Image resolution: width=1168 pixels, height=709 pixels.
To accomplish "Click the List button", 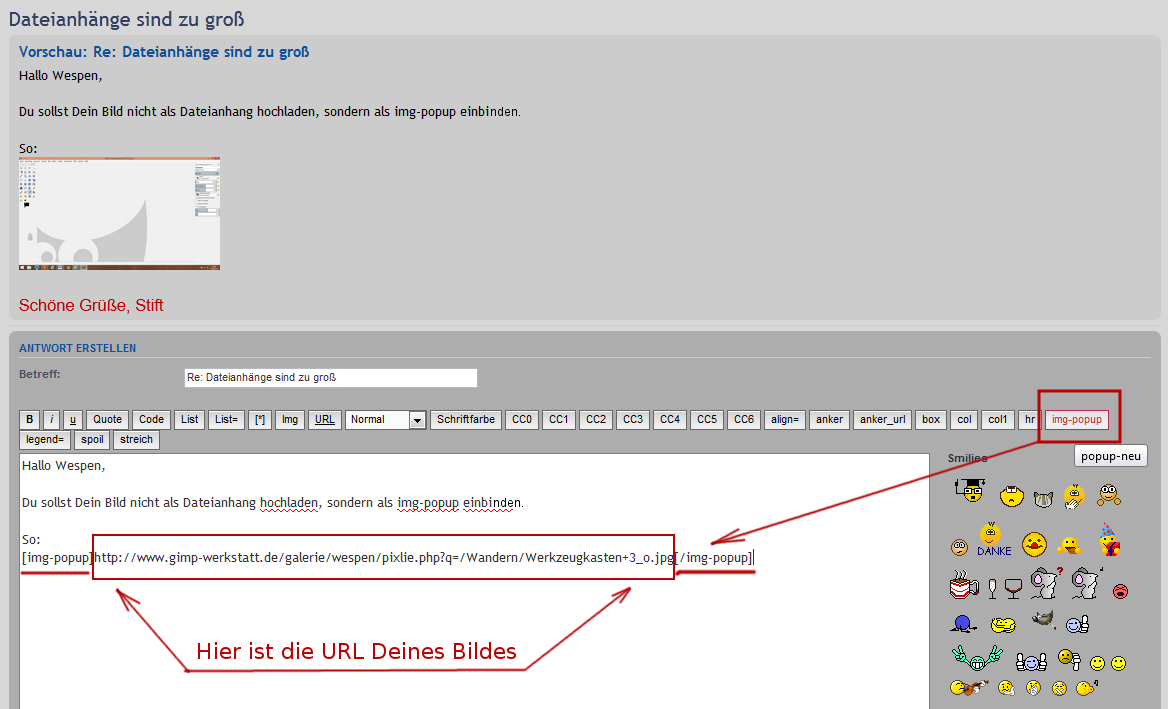I will click(x=189, y=419).
